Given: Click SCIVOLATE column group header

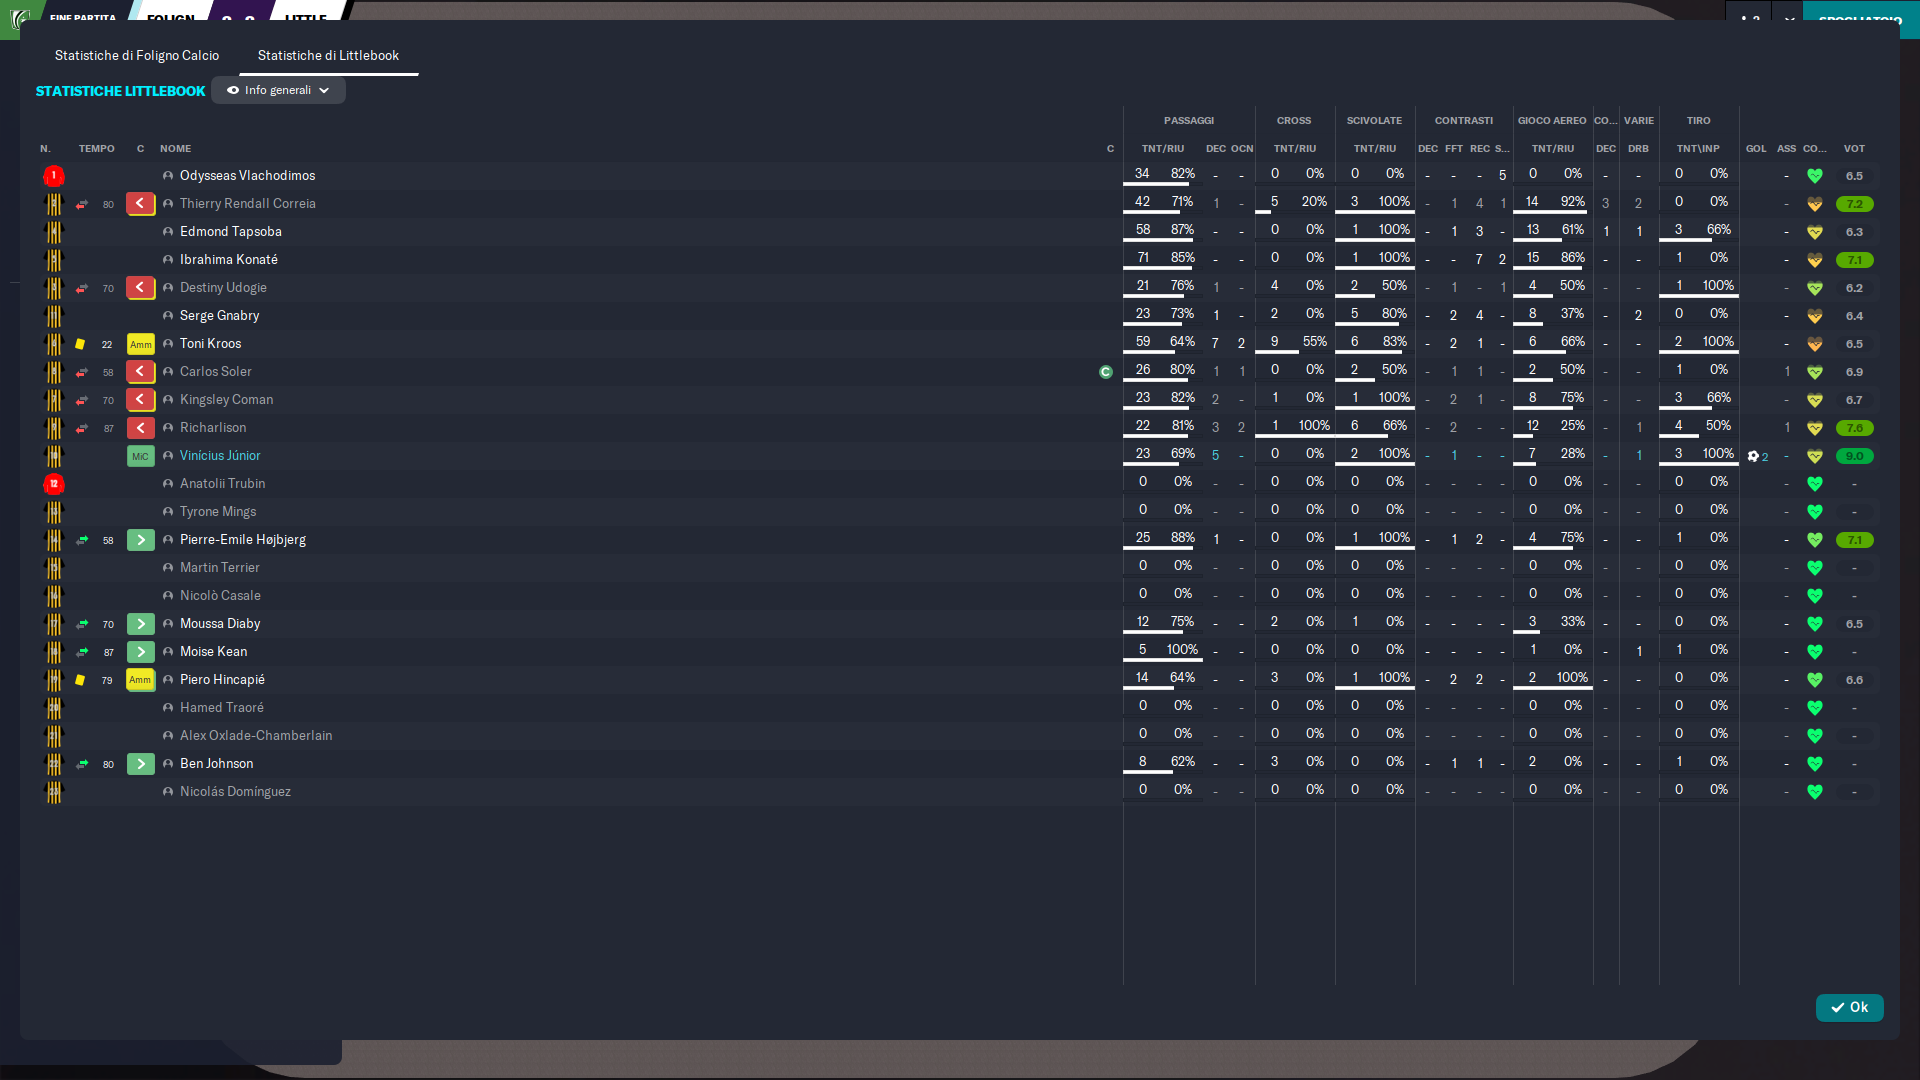Looking at the screenshot, I should pyautogui.click(x=1374, y=121).
